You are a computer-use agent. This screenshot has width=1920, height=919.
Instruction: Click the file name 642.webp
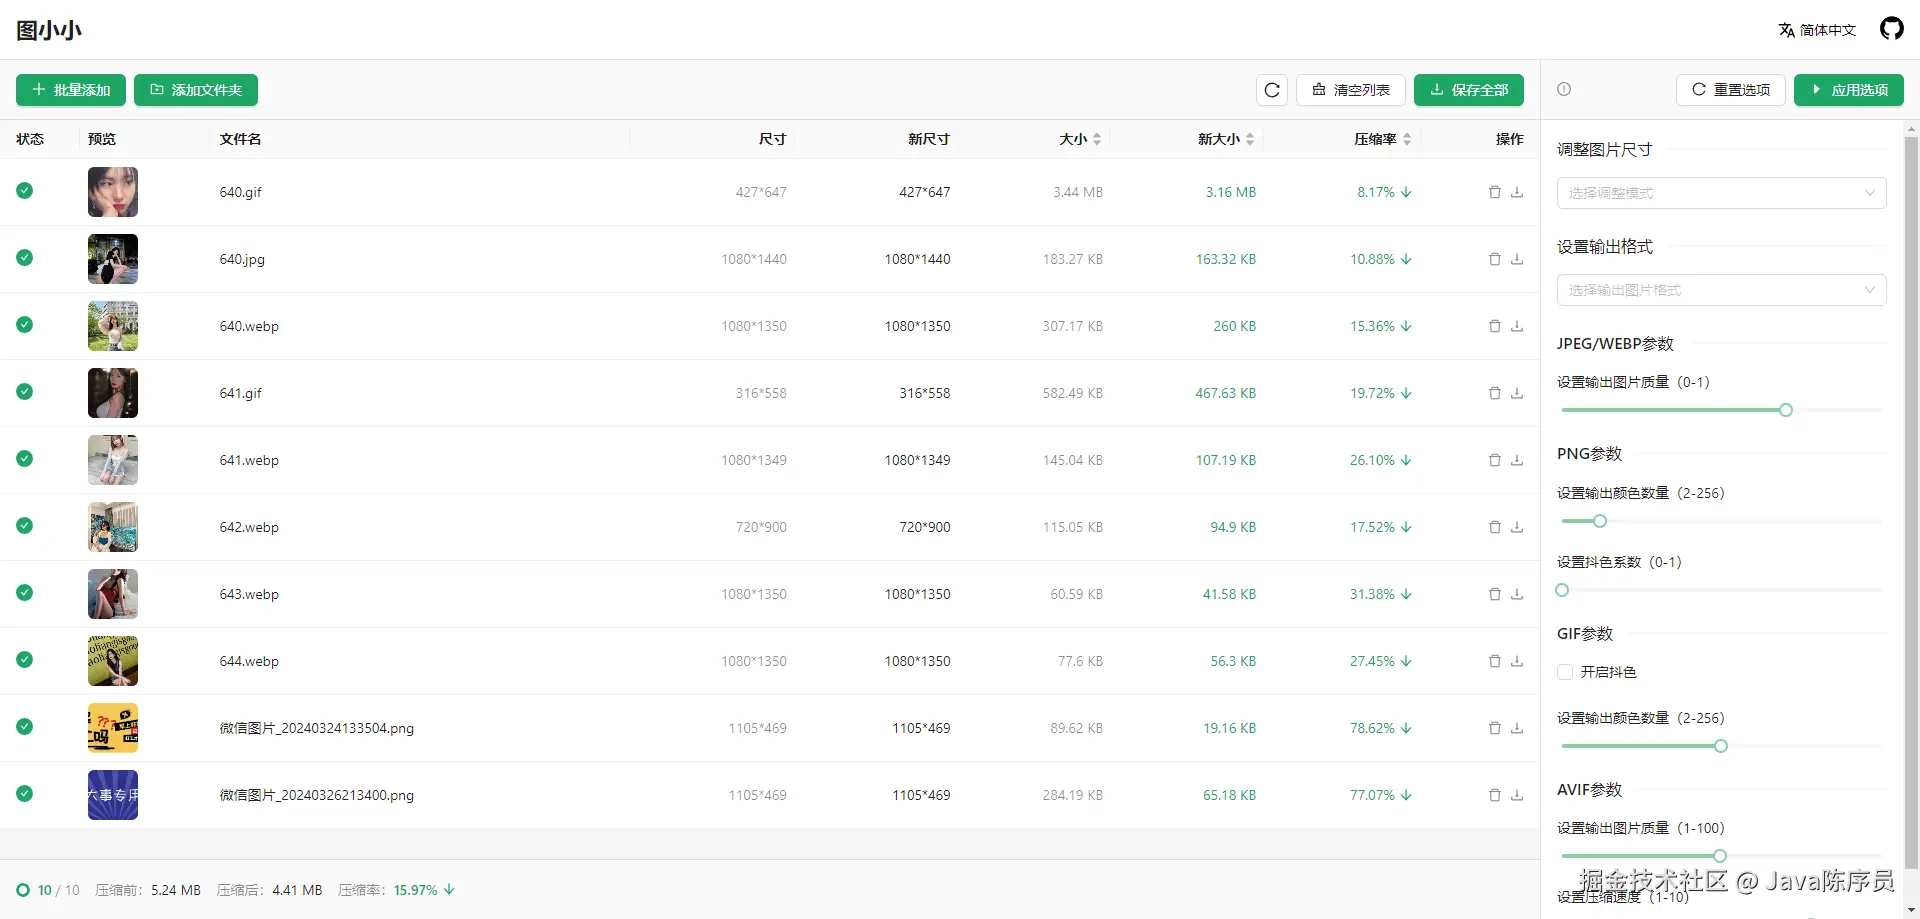coord(249,527)
